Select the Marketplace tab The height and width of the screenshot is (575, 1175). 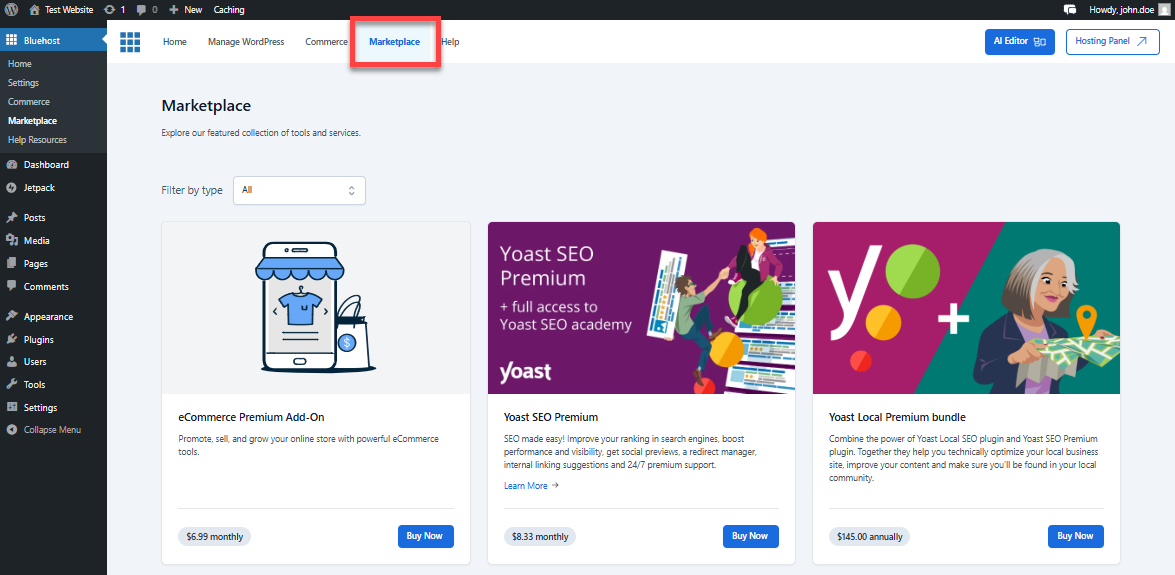pyautogui.click(x=394, y=42)
